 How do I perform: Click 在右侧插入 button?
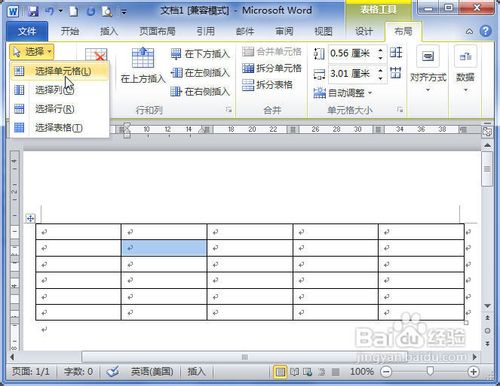click(x=200, y=91)
